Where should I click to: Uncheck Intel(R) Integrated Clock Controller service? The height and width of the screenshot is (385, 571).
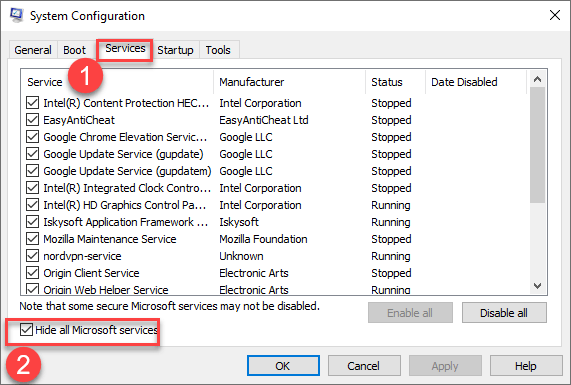[32, 188]
